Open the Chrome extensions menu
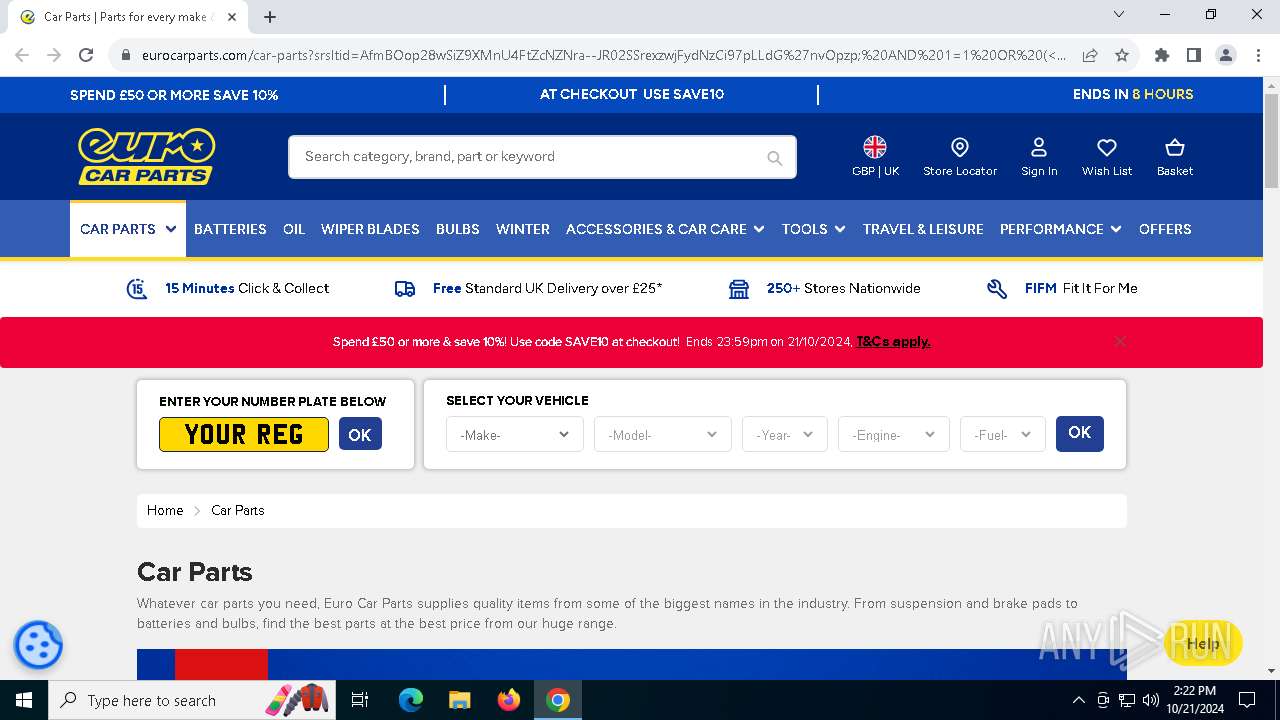This screenshot has width=1280, height=720. tap(1161, 55)
